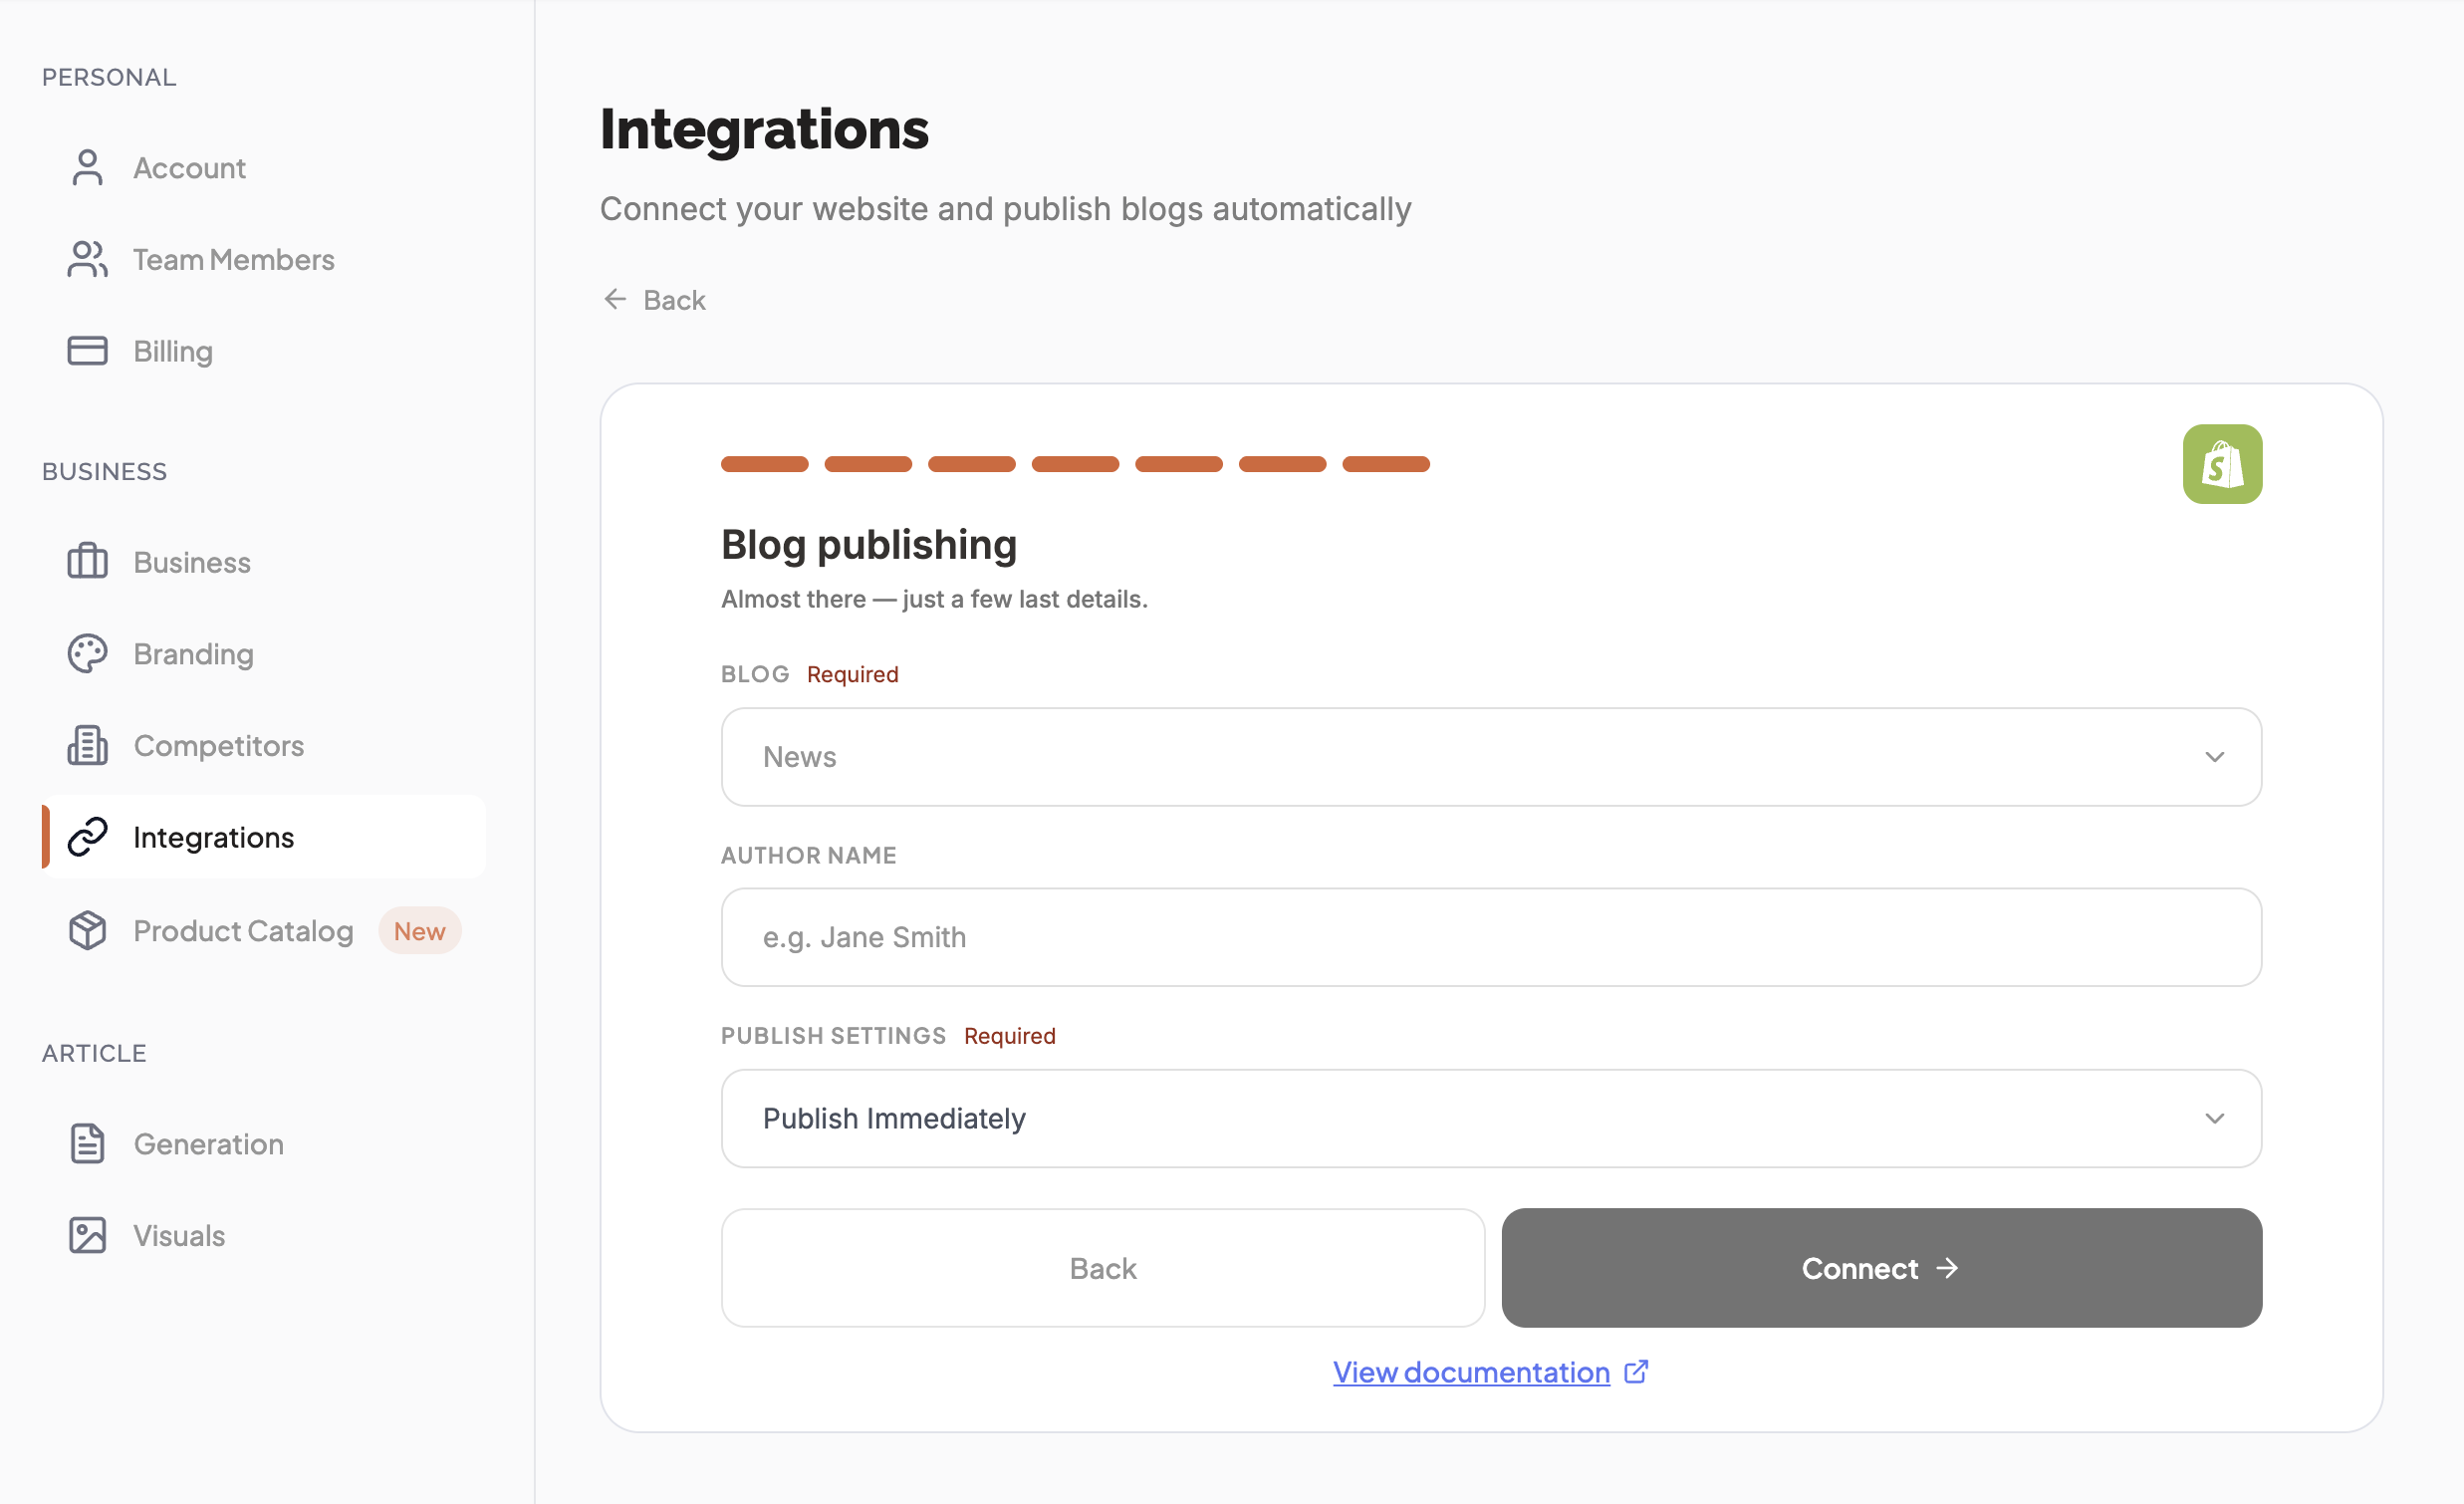Click the Visuals image icon
The image size is (2464, 1504).
tap(88, 1236)
